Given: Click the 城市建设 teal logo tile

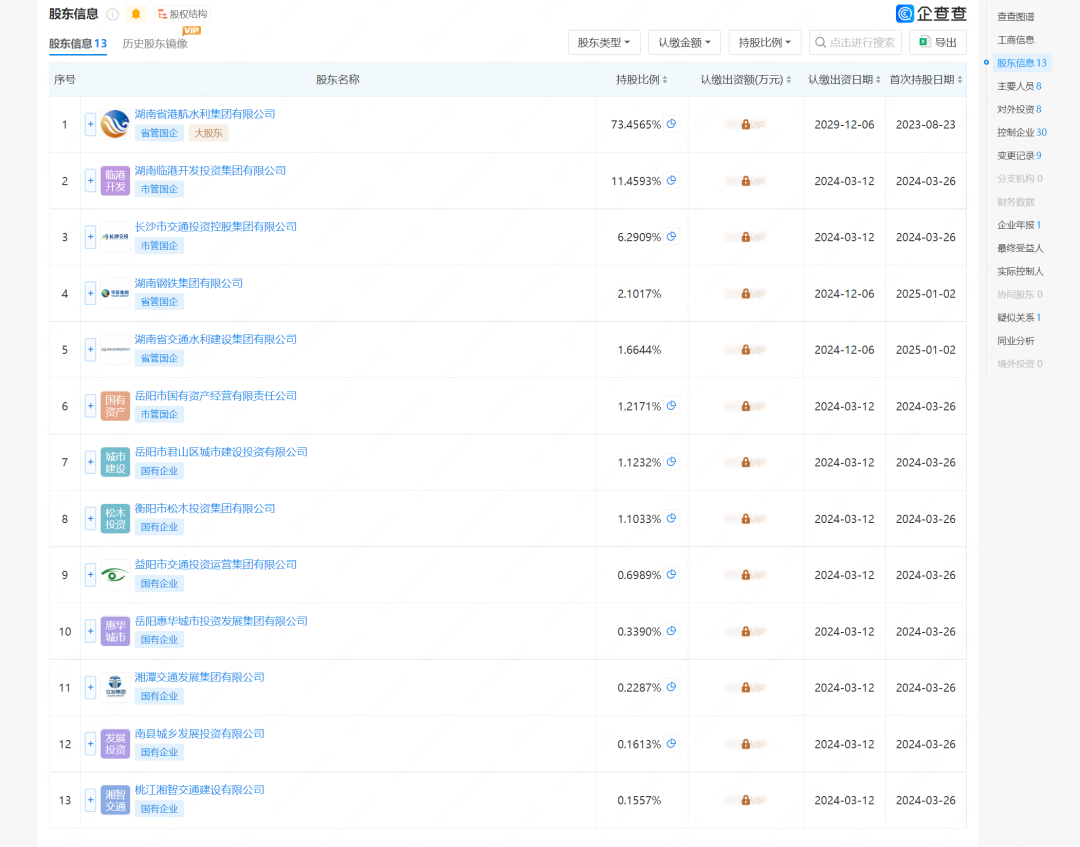Looking at the screenshot, I should [115, 463].
